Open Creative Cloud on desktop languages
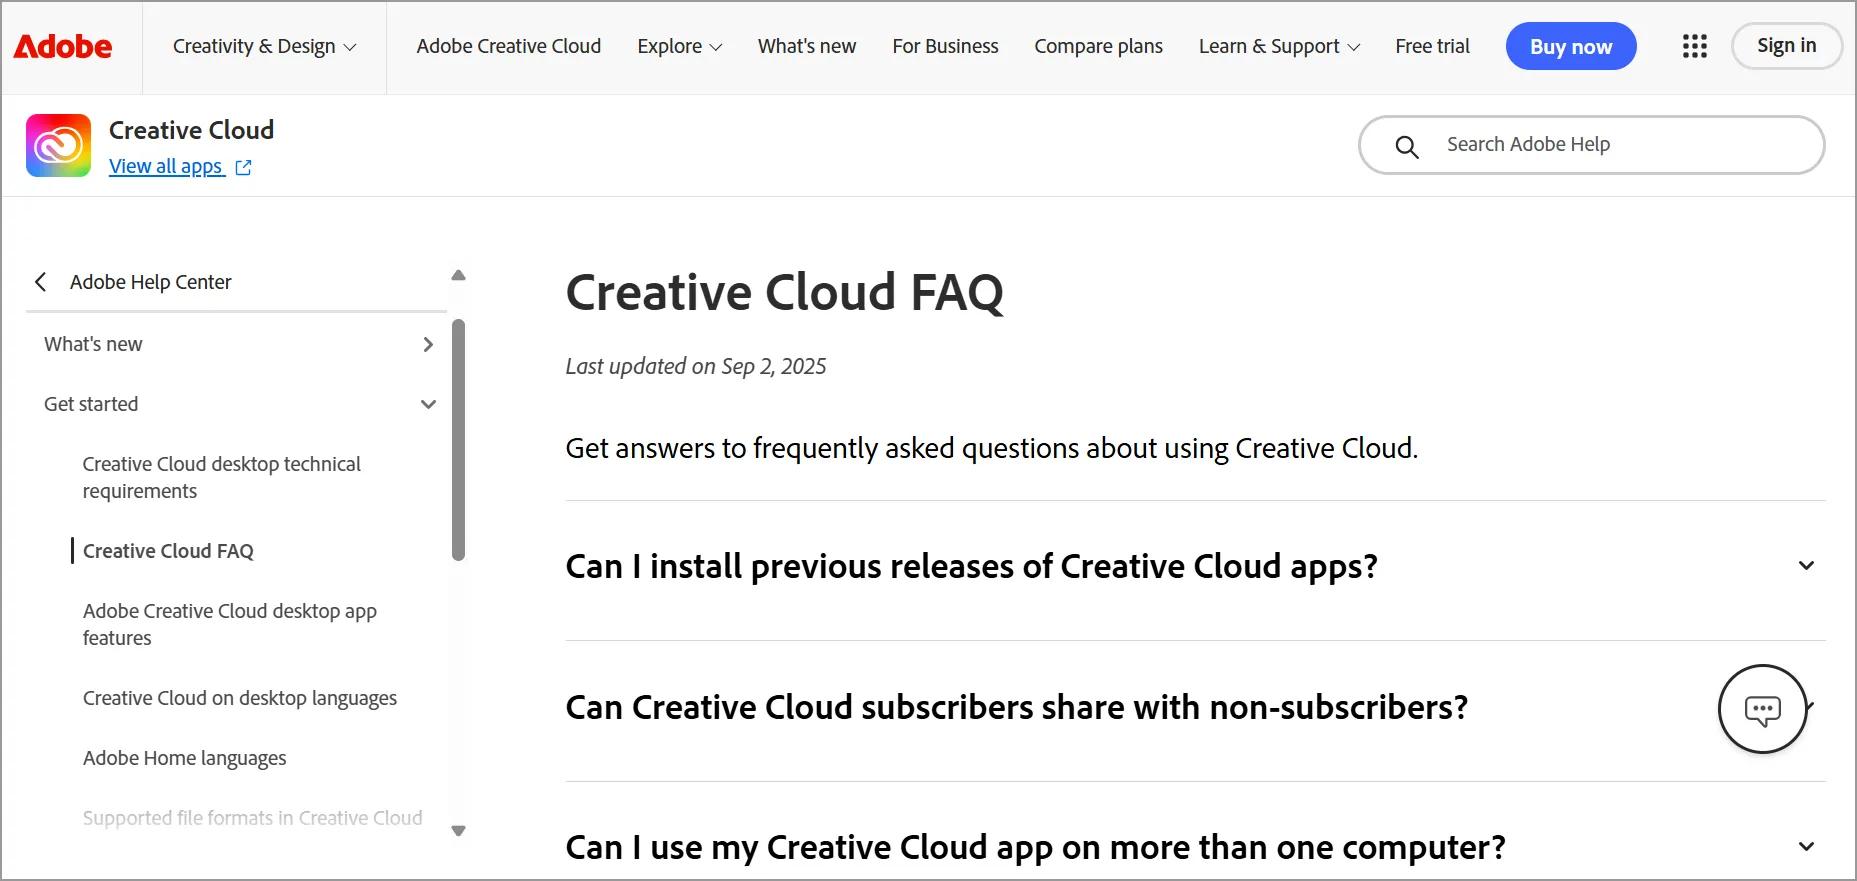The image size is (1857, 881). 240,698
